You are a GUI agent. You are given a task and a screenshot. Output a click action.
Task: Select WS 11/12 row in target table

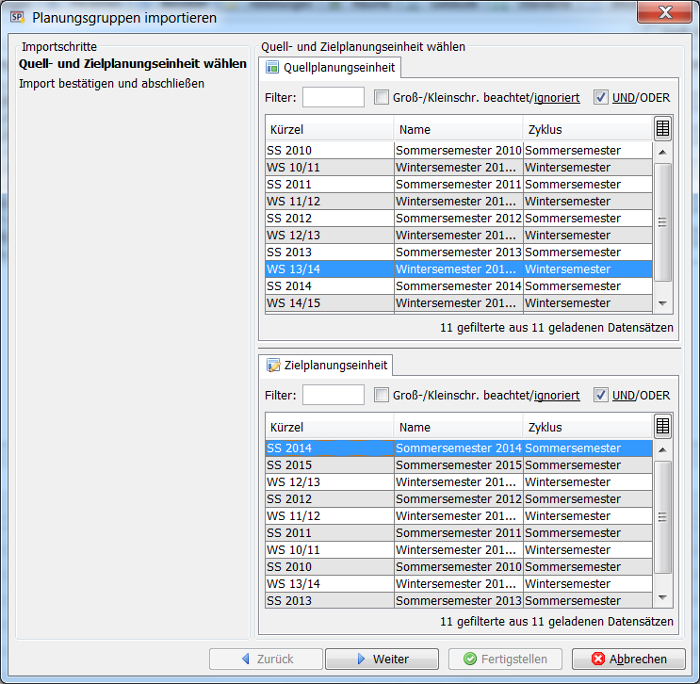coord(459,516)
